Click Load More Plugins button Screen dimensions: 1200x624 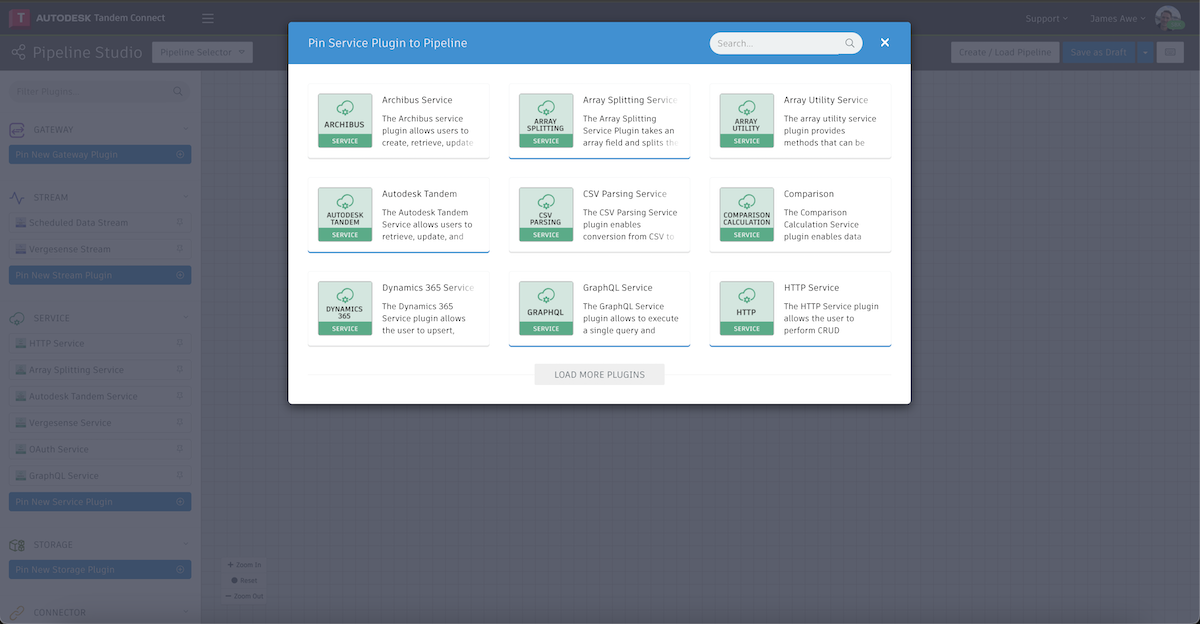click(599, 374)
